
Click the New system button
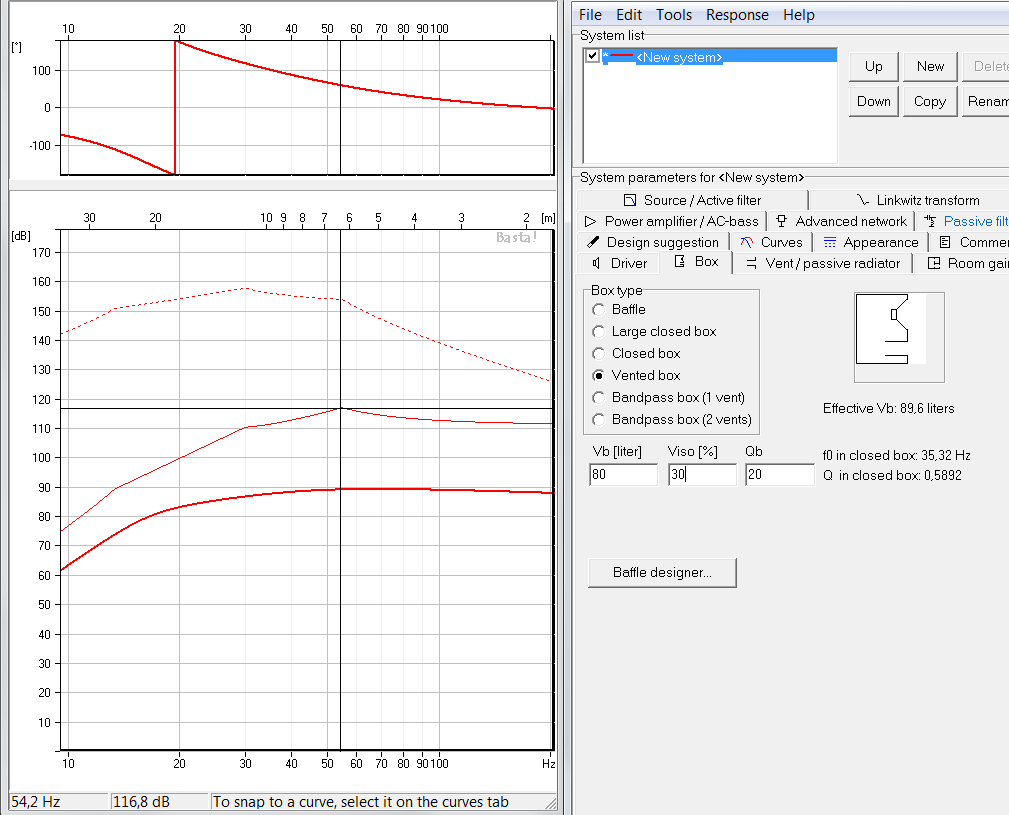(930, 67)
